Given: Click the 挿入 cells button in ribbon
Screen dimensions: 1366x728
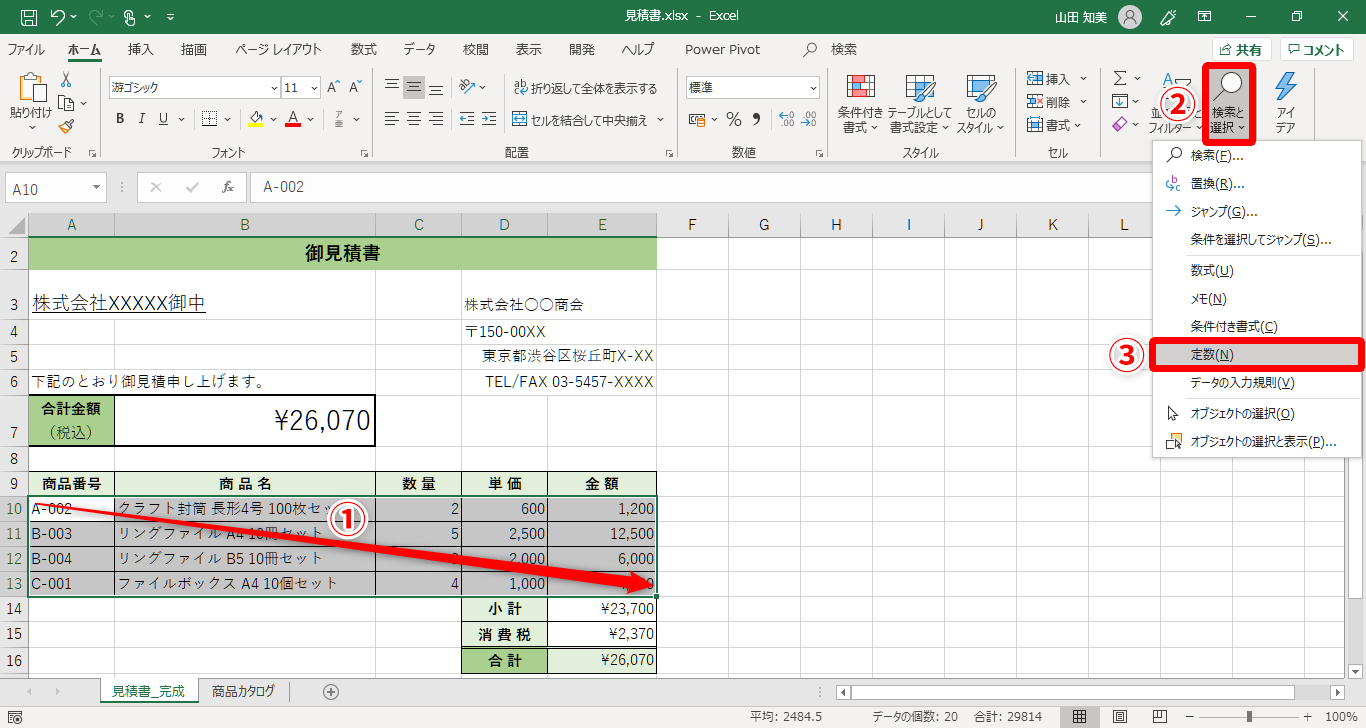Looking at the screenshot, I should tap(1050, 79).
